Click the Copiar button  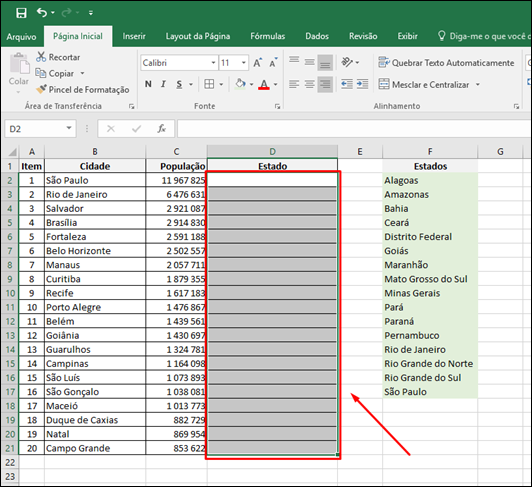coord(55,73)
